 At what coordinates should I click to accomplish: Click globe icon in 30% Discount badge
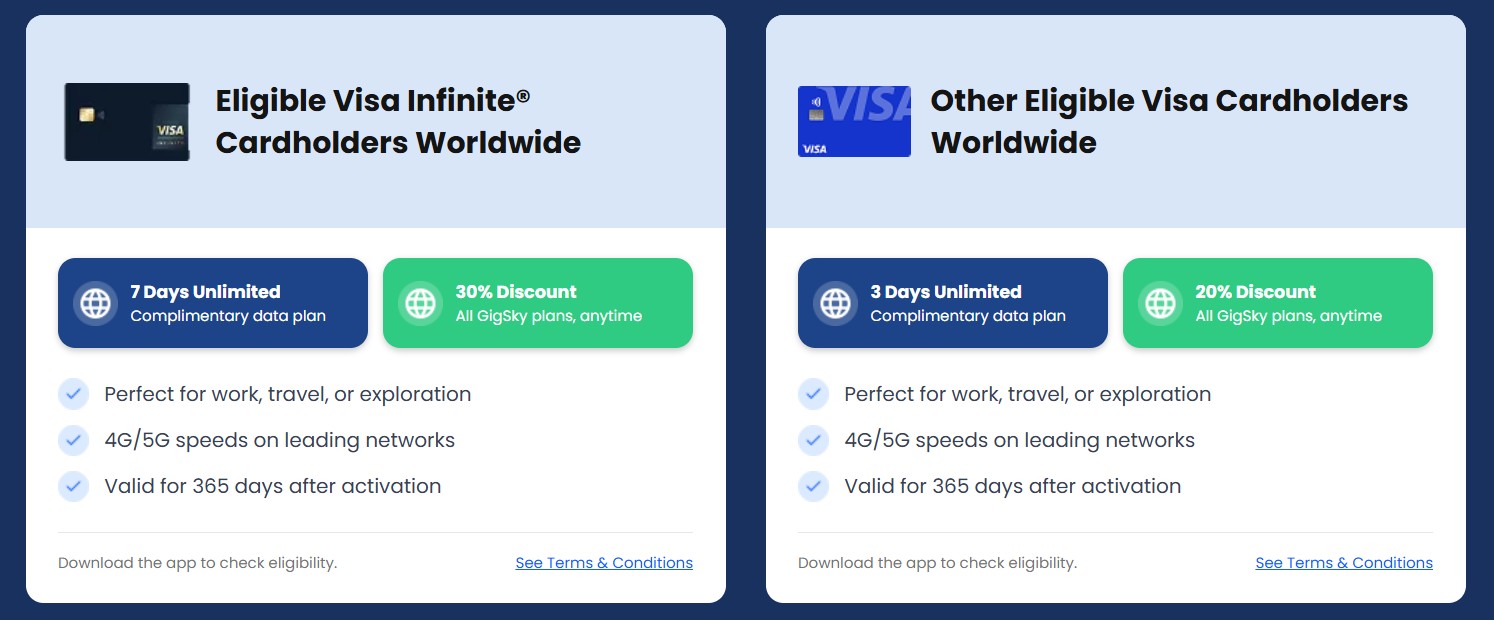pos(420,303)
